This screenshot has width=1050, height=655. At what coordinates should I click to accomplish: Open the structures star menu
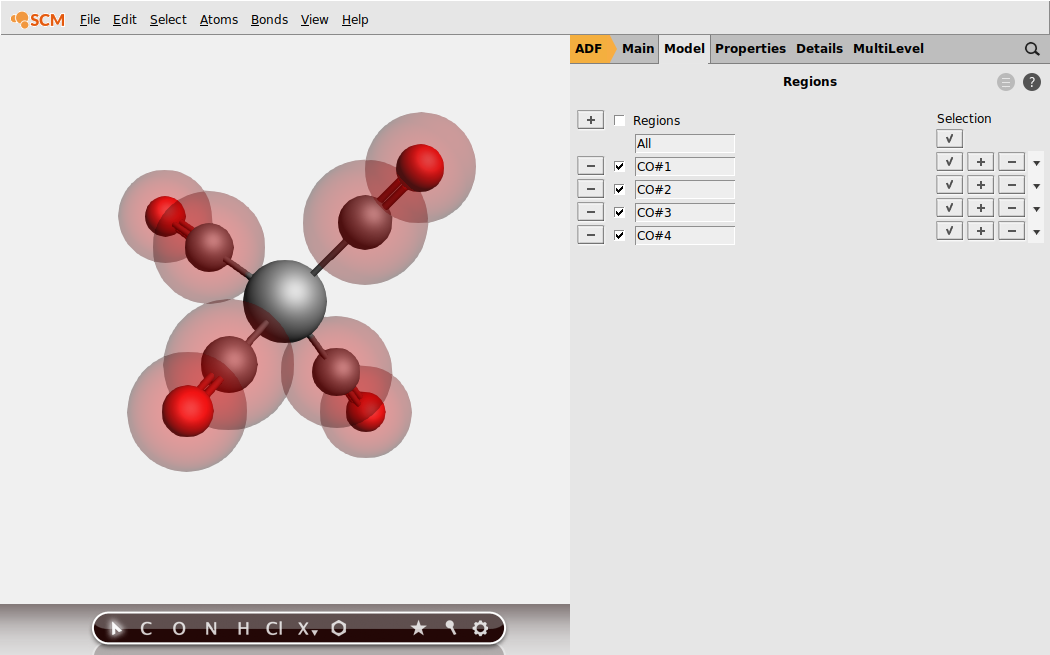click(419, 628)
